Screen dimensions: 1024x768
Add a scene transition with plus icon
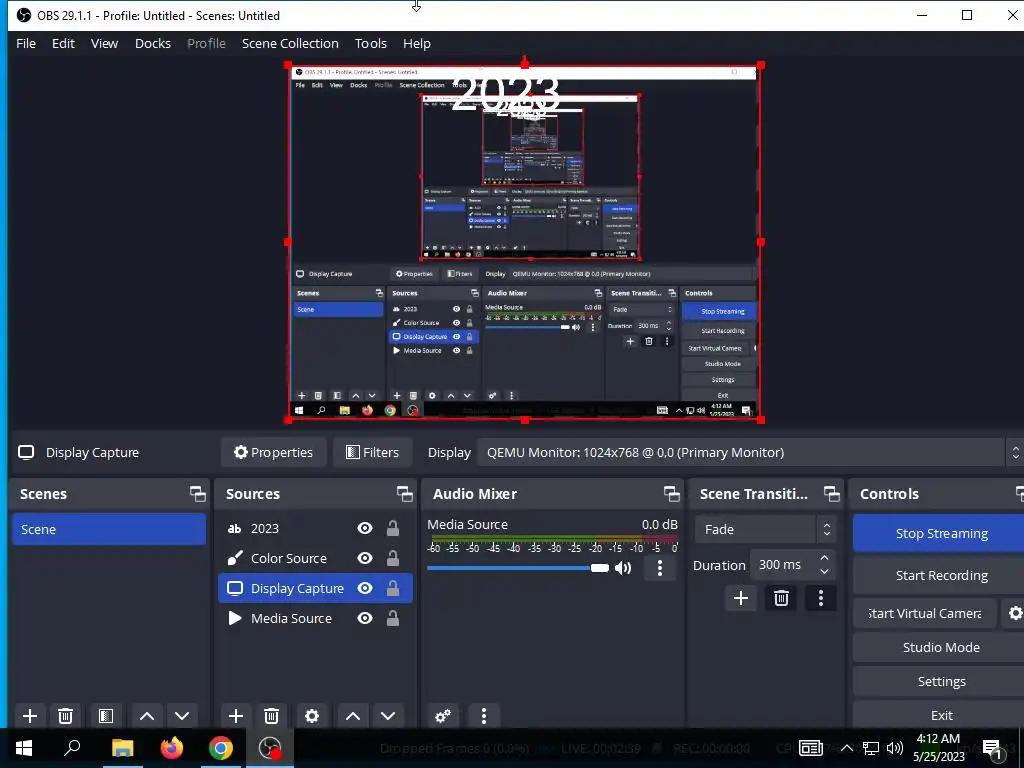click(x=741, y=598)
